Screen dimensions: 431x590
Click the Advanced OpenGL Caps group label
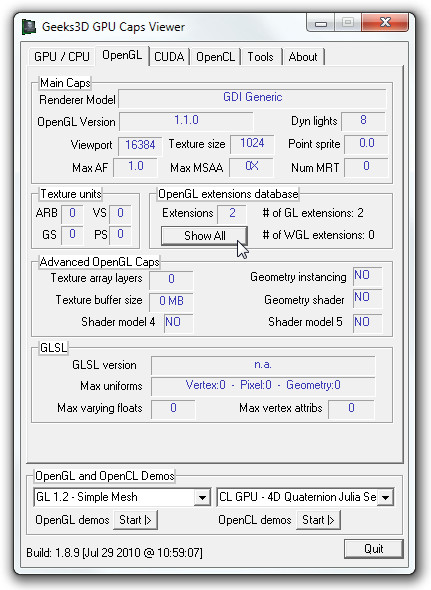100,262
